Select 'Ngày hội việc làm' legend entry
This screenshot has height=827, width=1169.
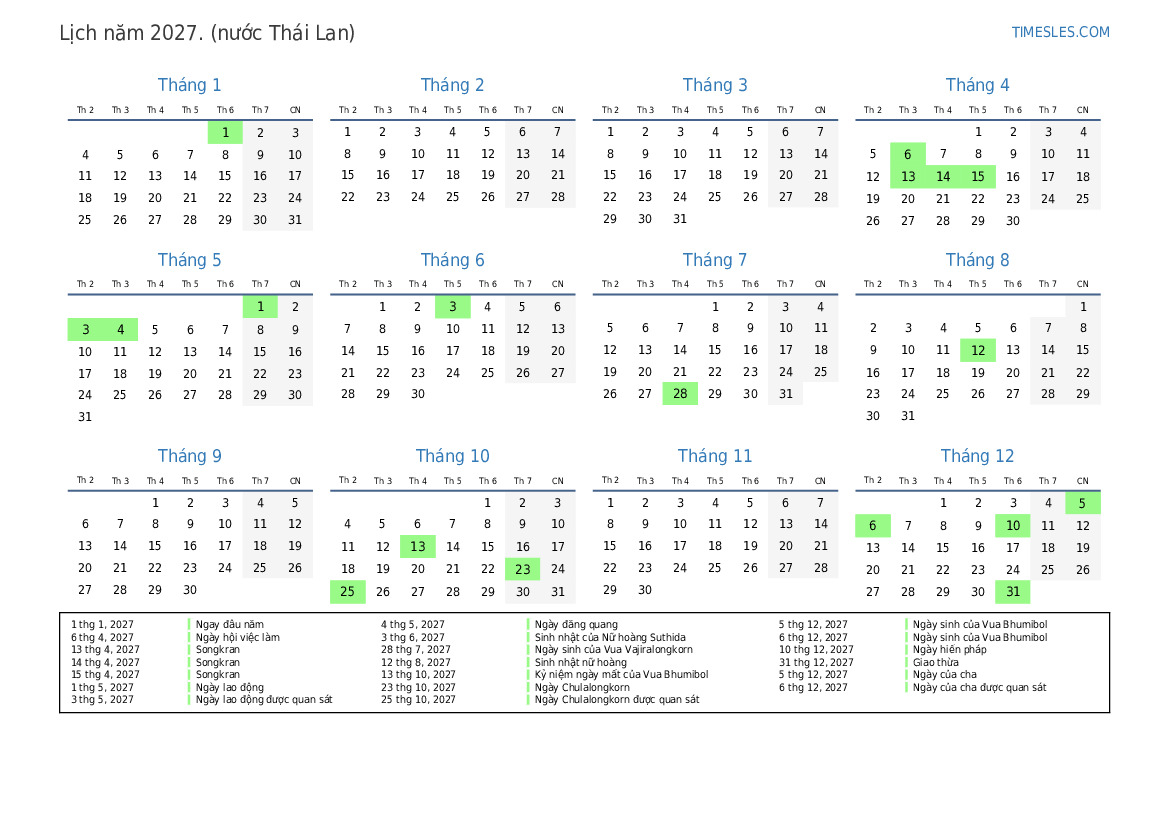(237, 637)
